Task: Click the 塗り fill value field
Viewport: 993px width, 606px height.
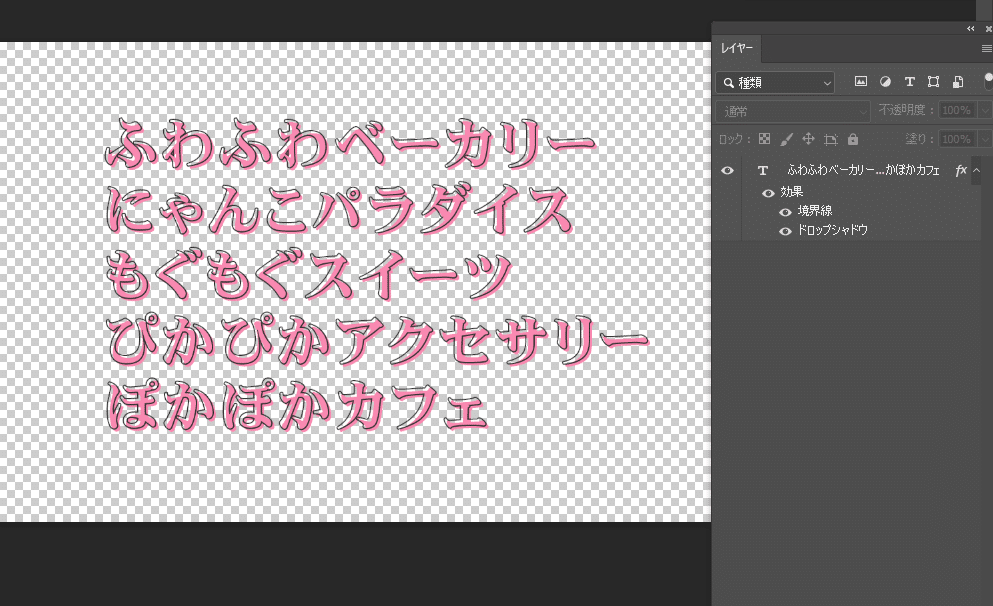Action: [958, 139]
